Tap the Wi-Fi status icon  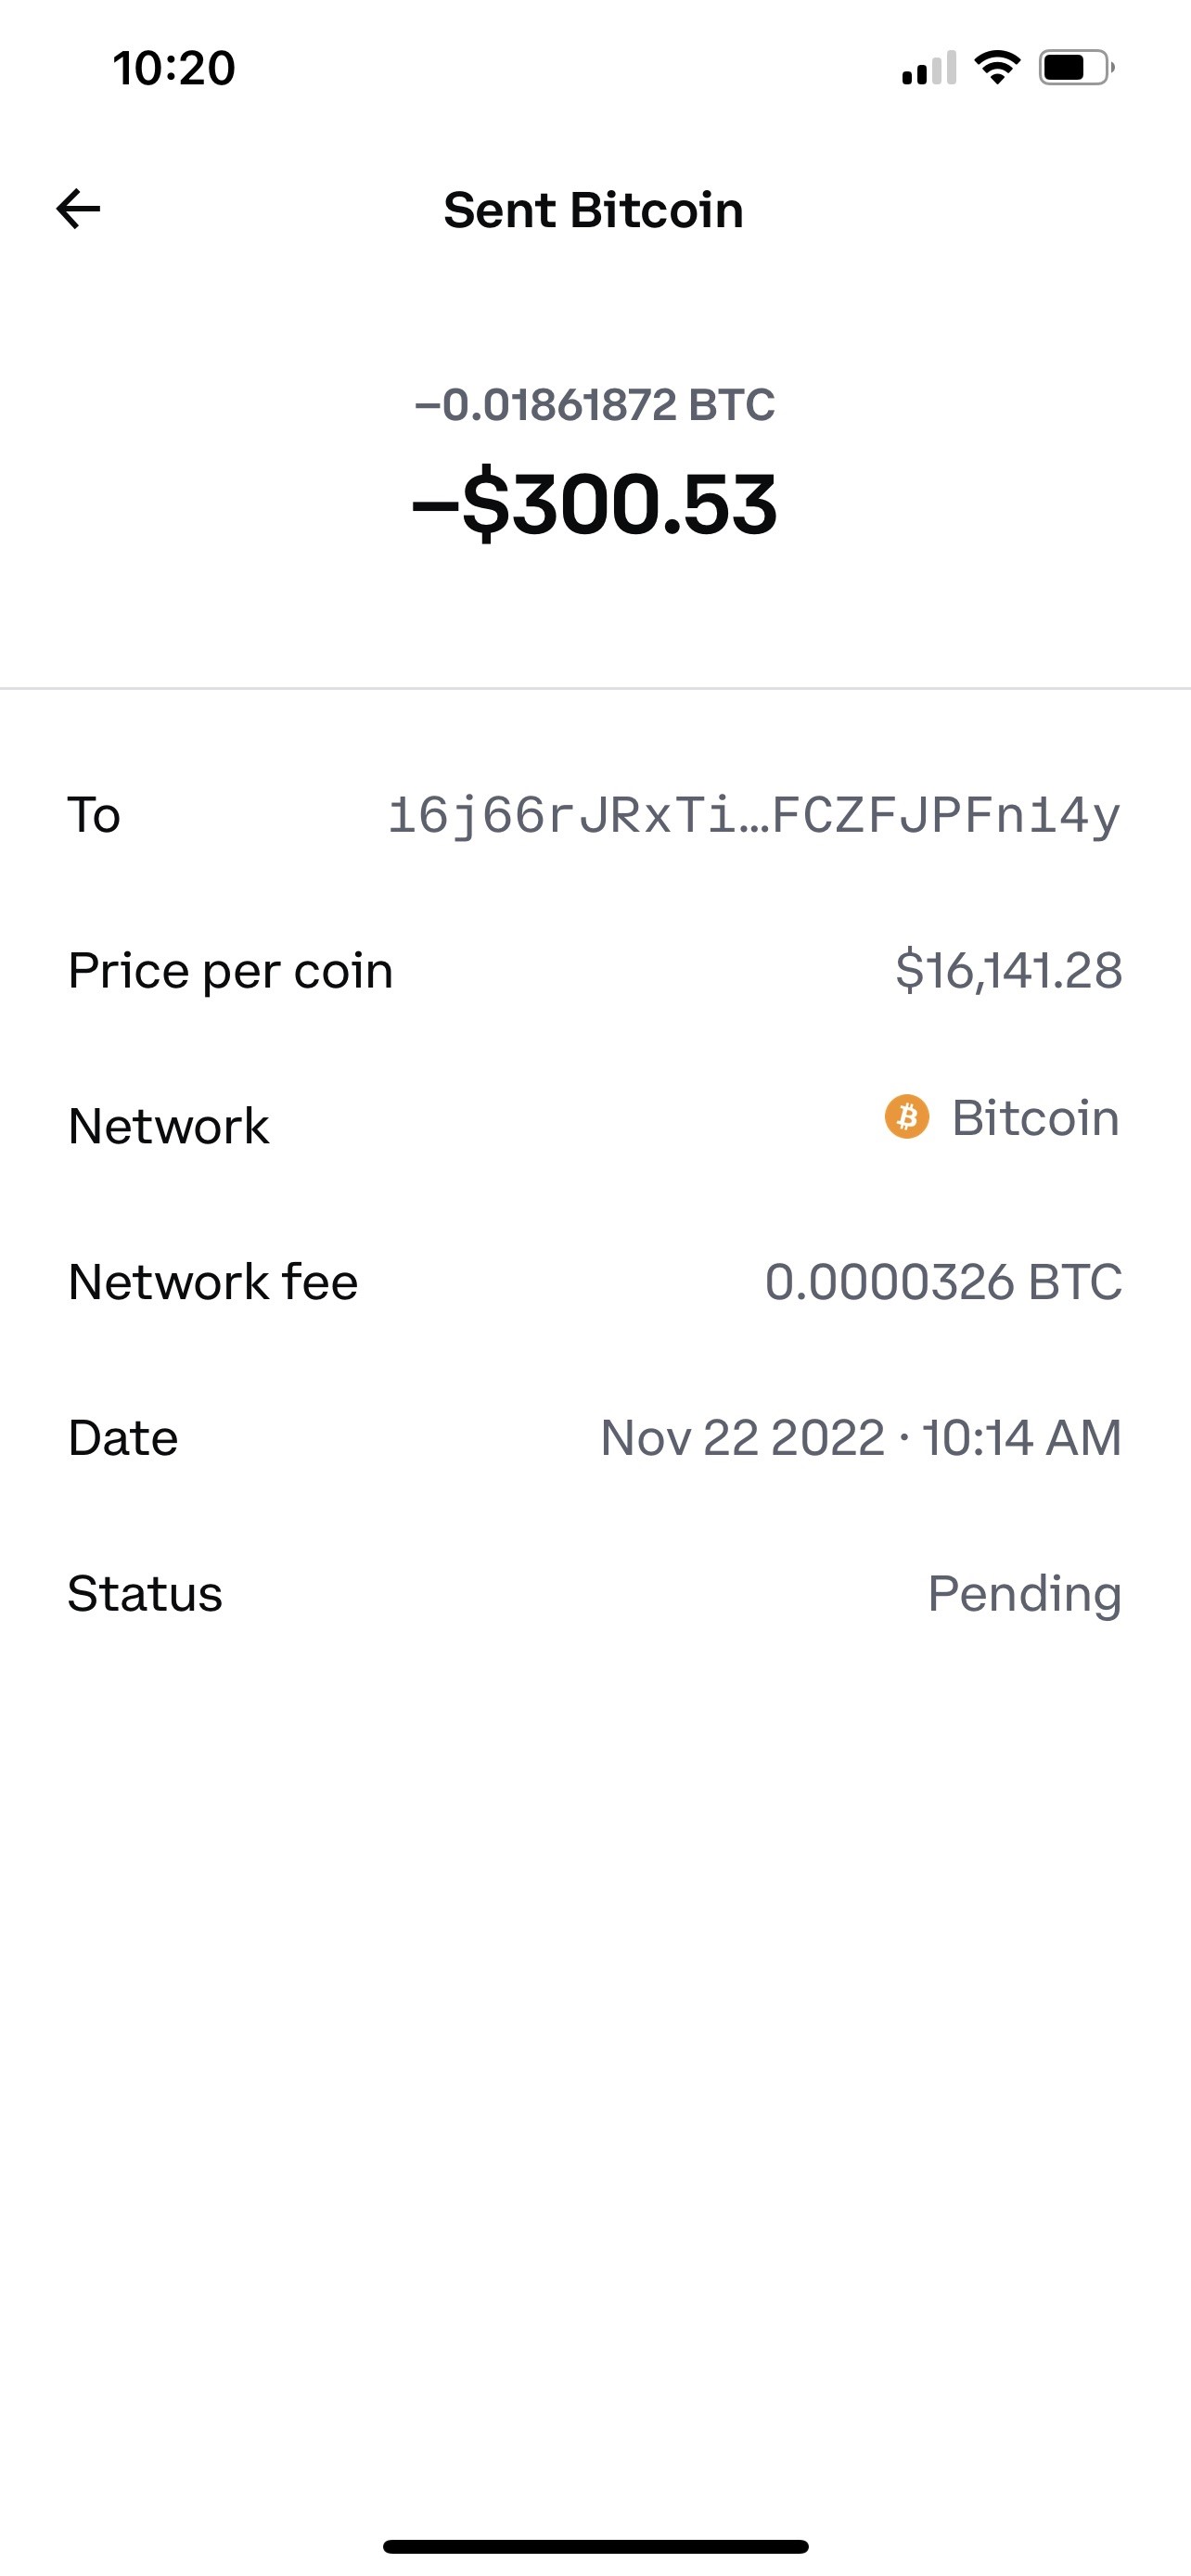click(x=997, y=68)
